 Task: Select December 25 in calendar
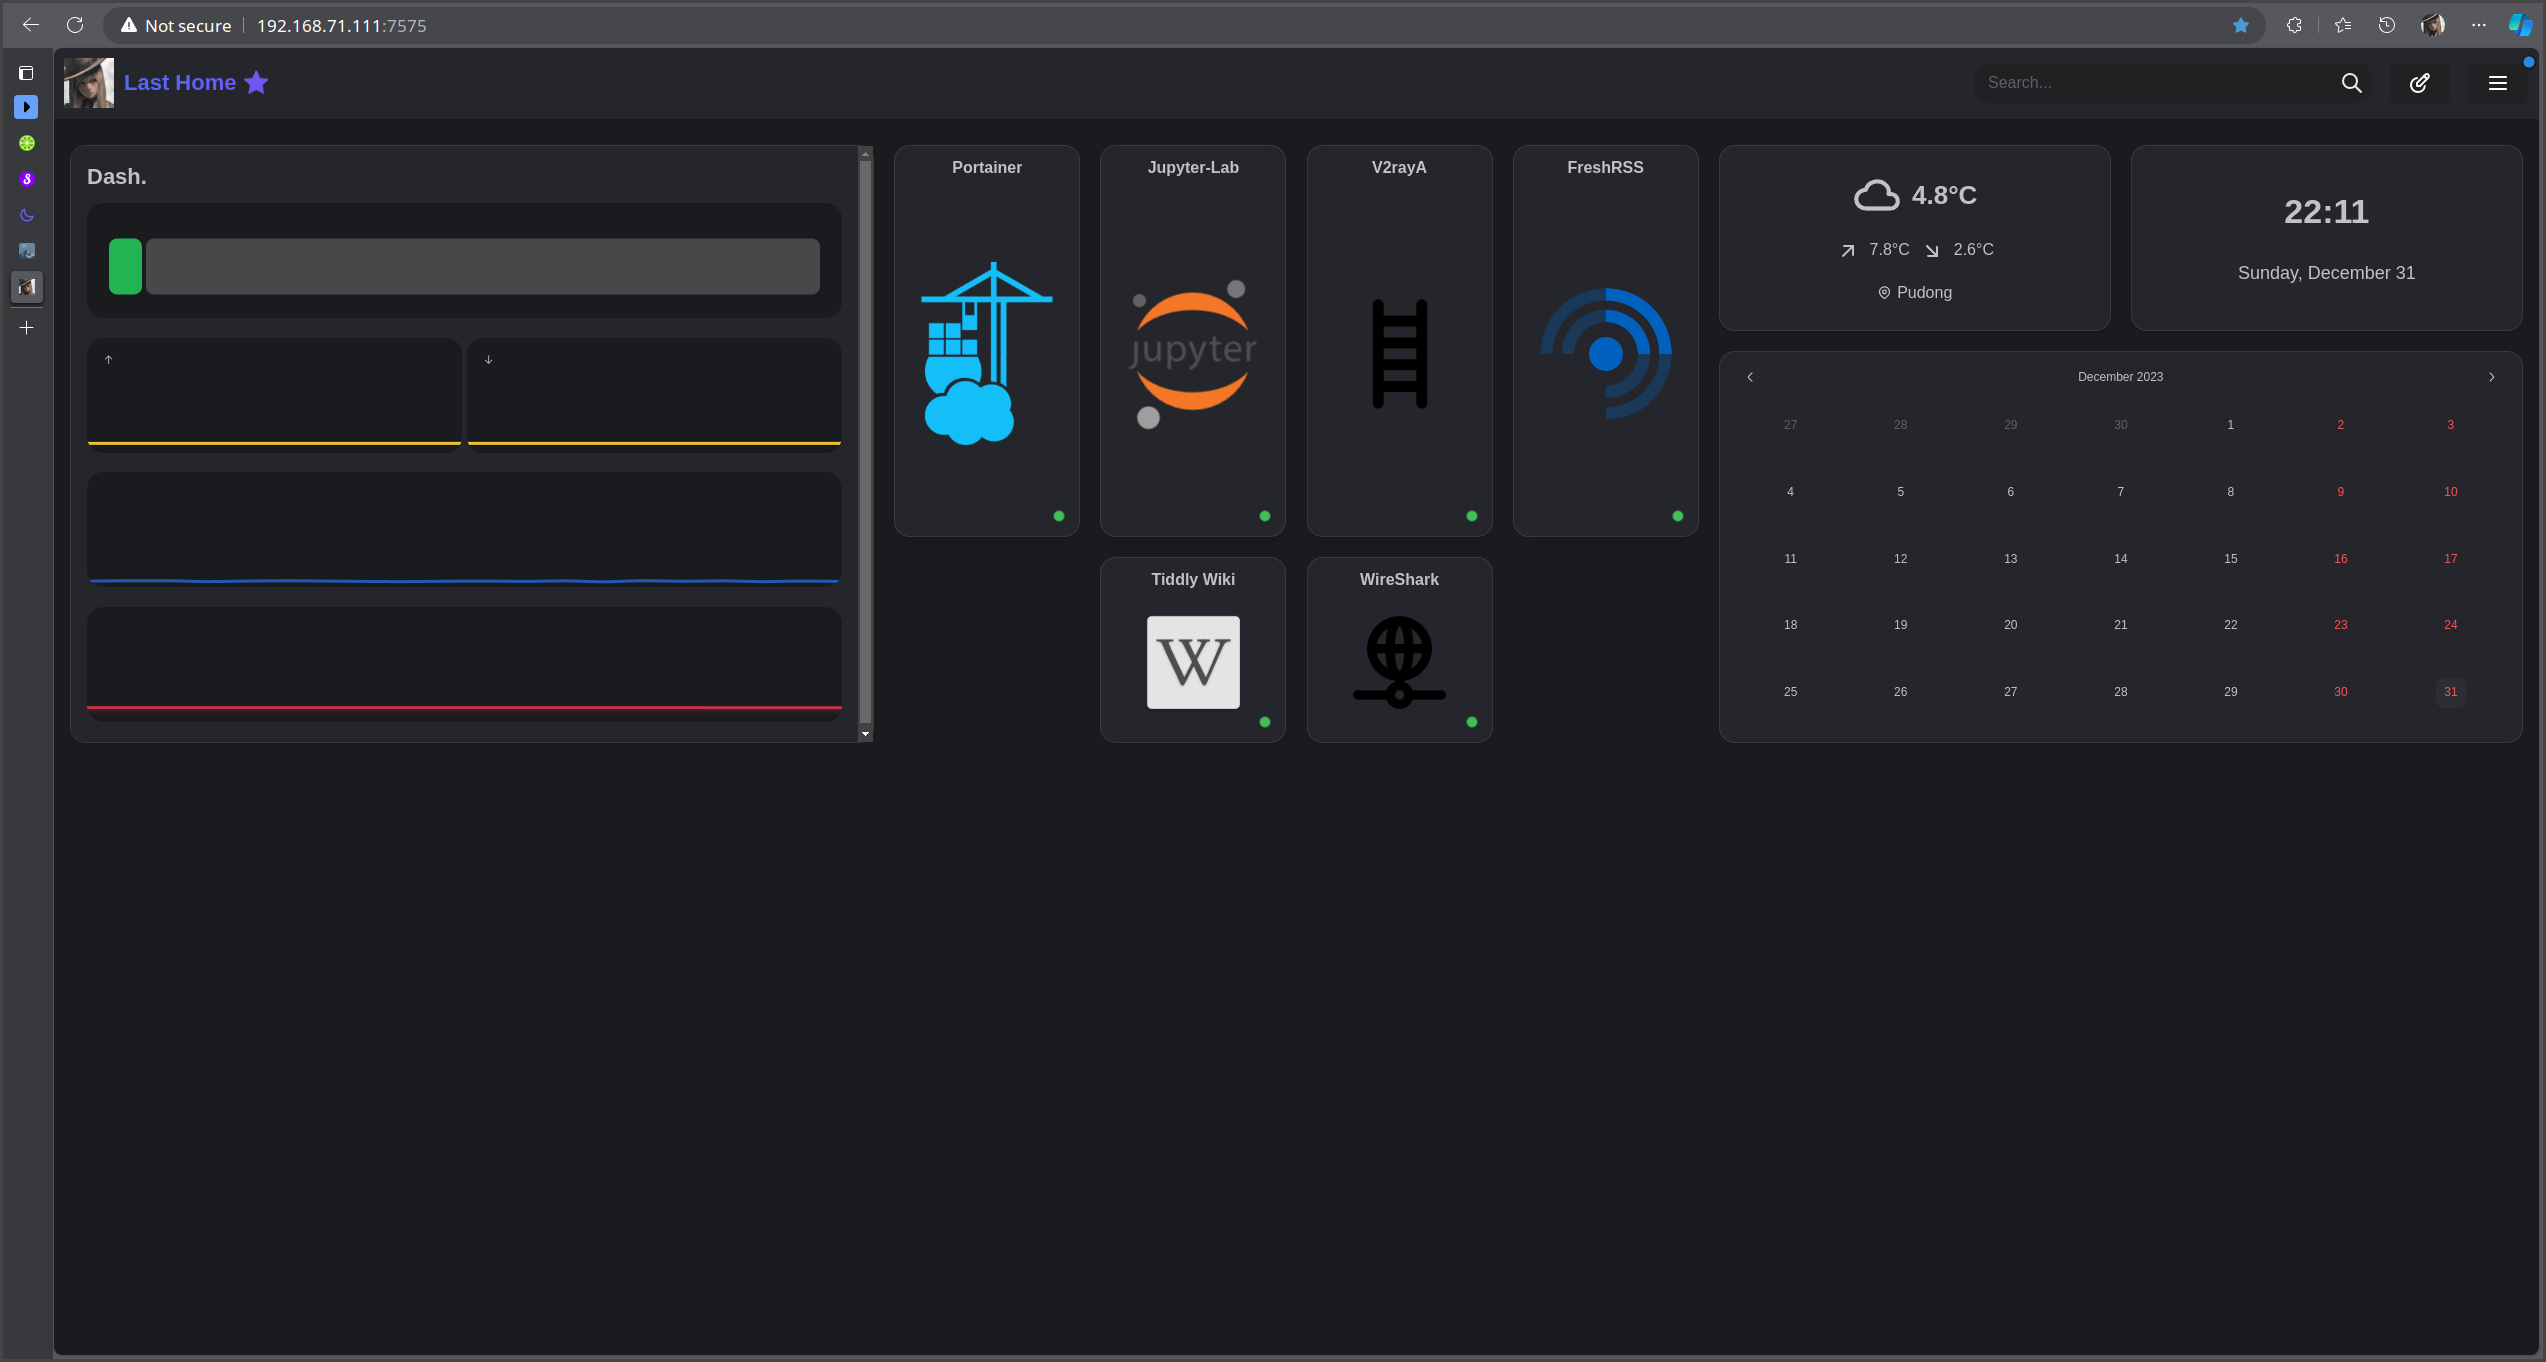coord(1790,692)
